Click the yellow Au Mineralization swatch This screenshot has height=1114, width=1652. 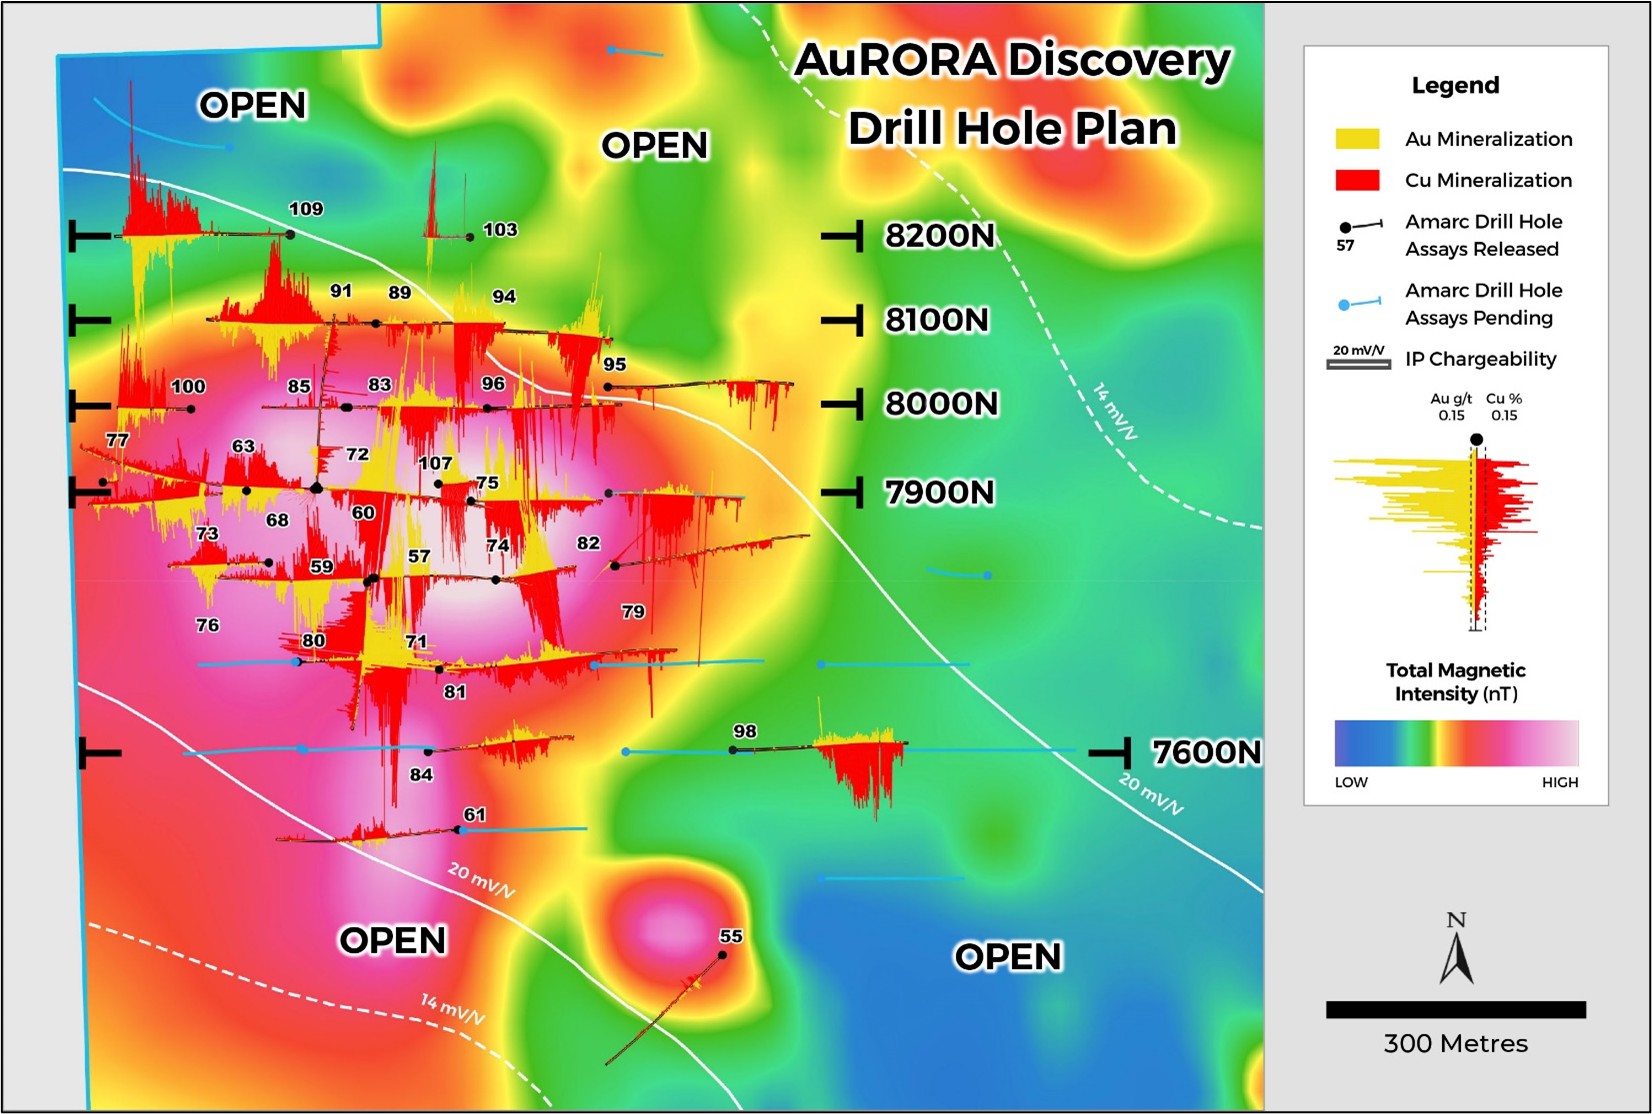click(x=1357, y=139)
